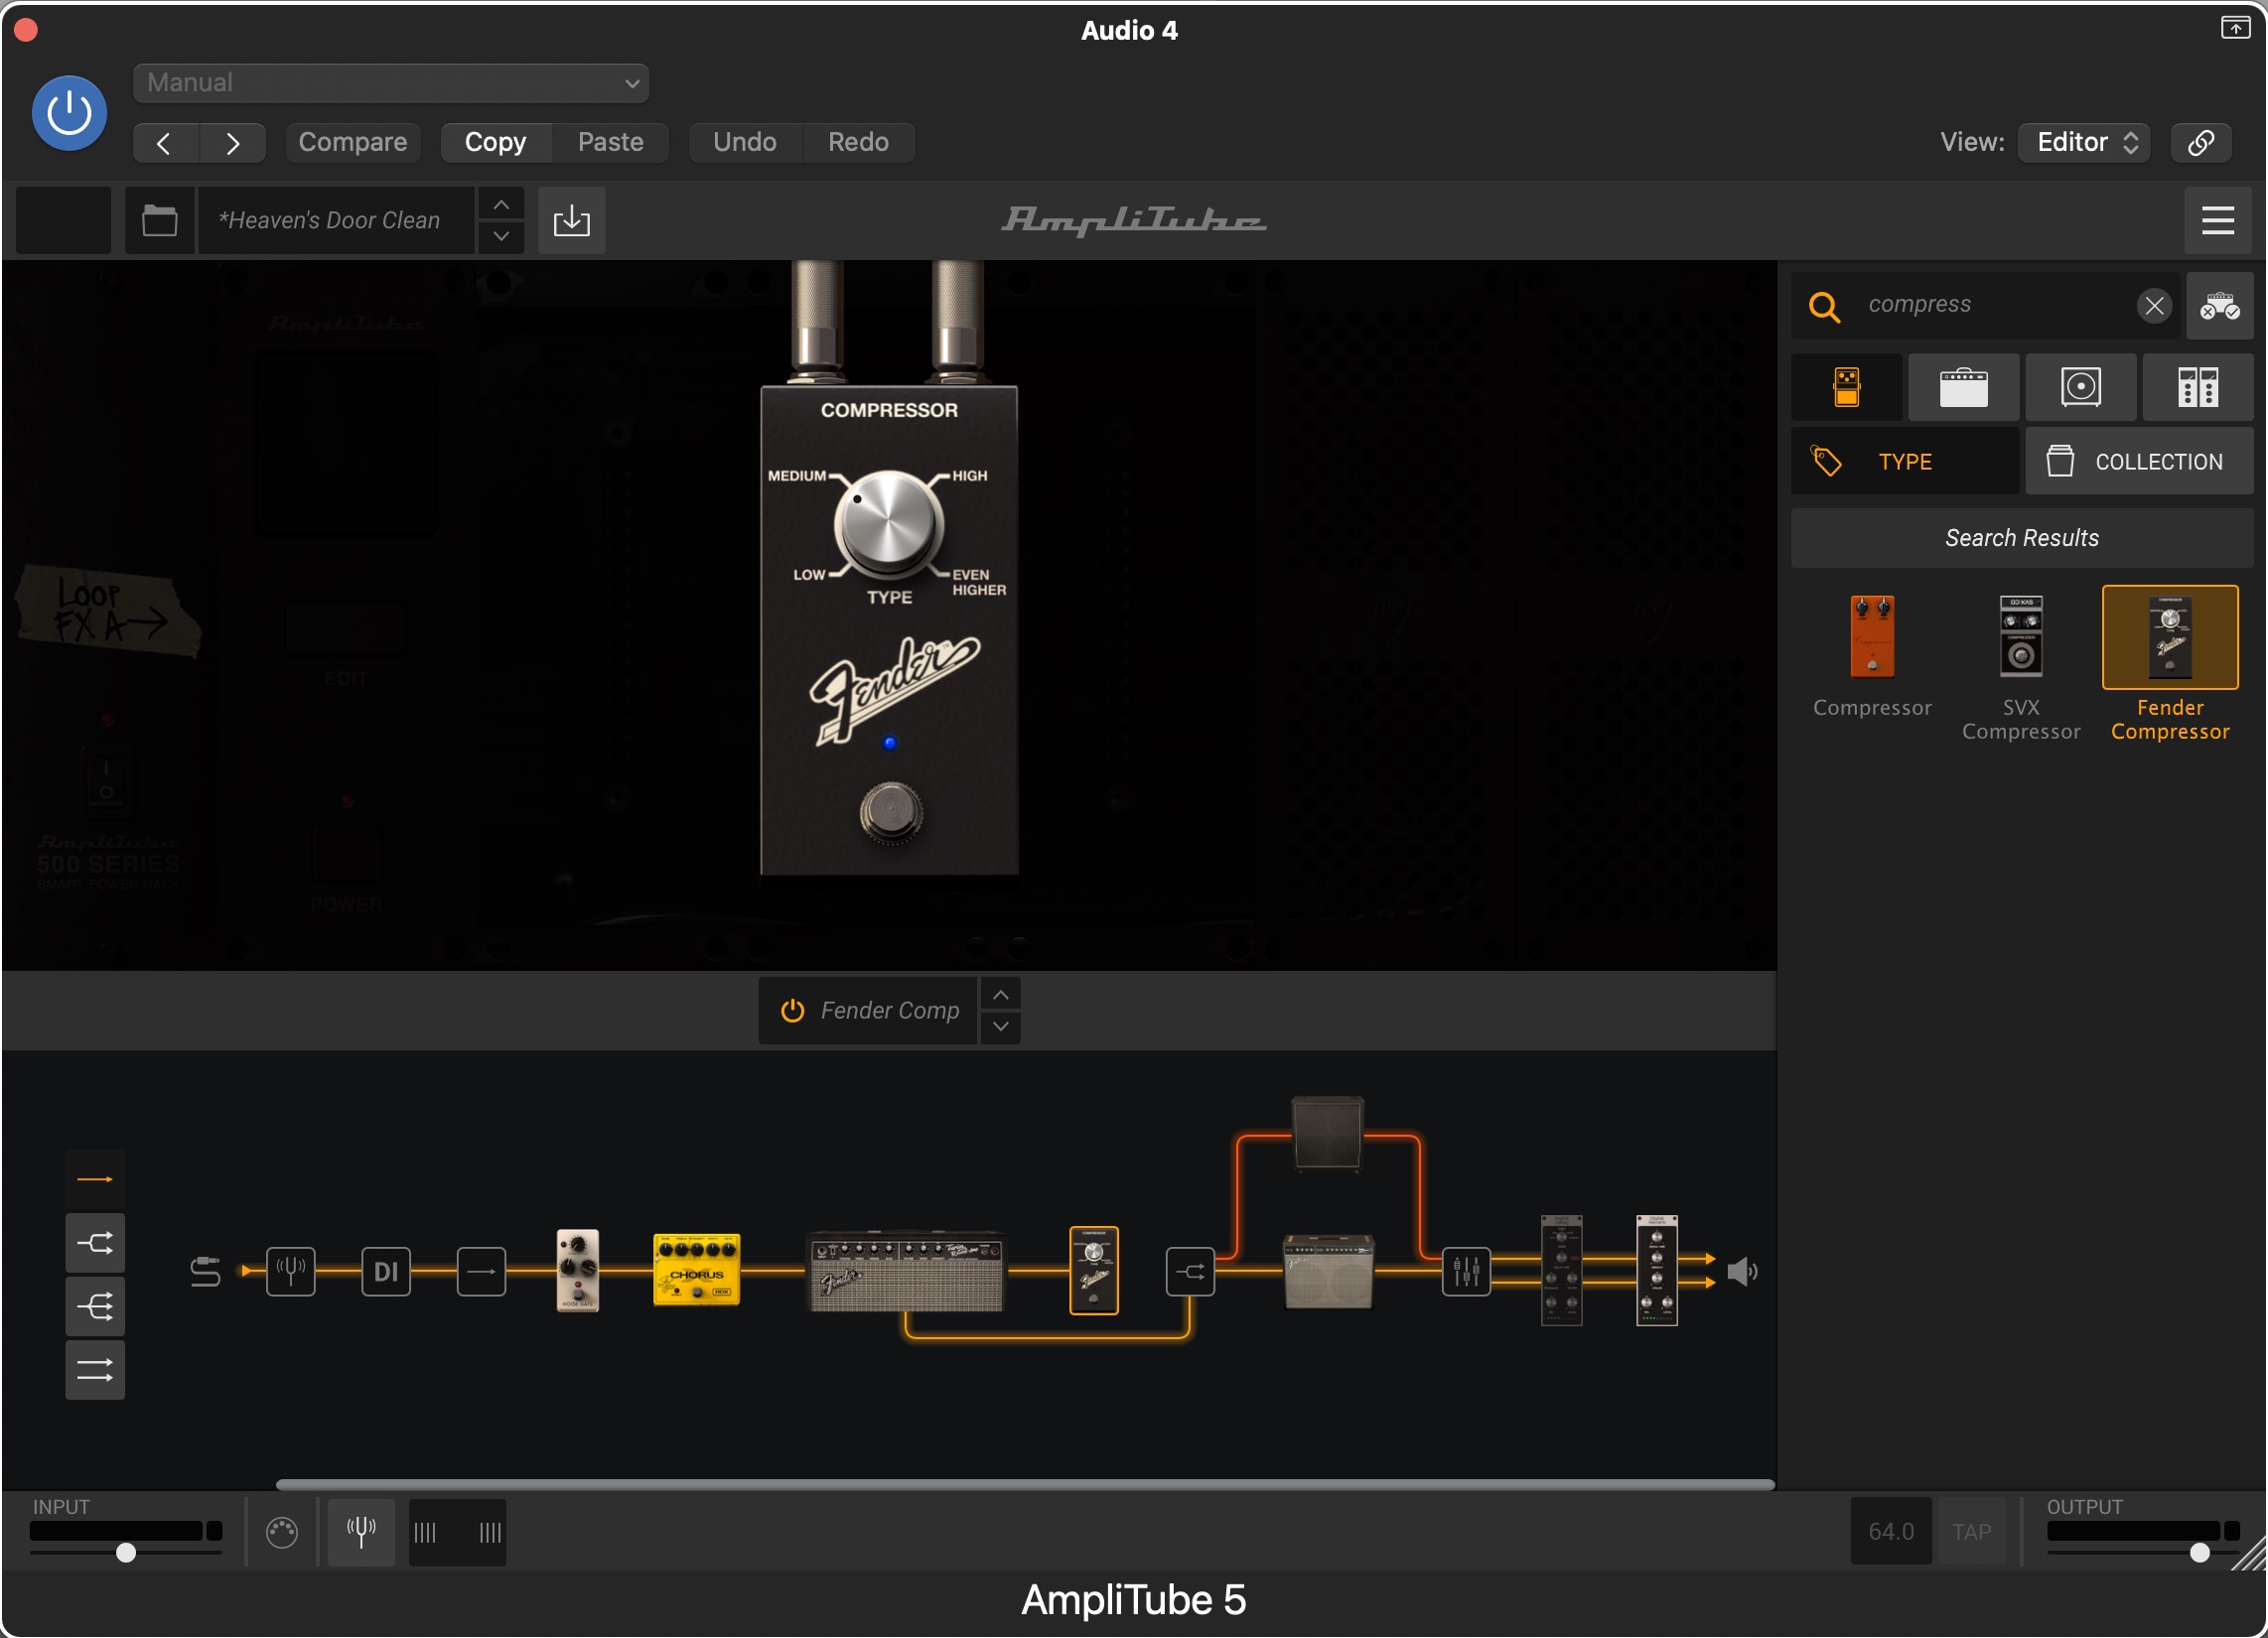Select the mixer block in chain

[x=1466, y=1272]
